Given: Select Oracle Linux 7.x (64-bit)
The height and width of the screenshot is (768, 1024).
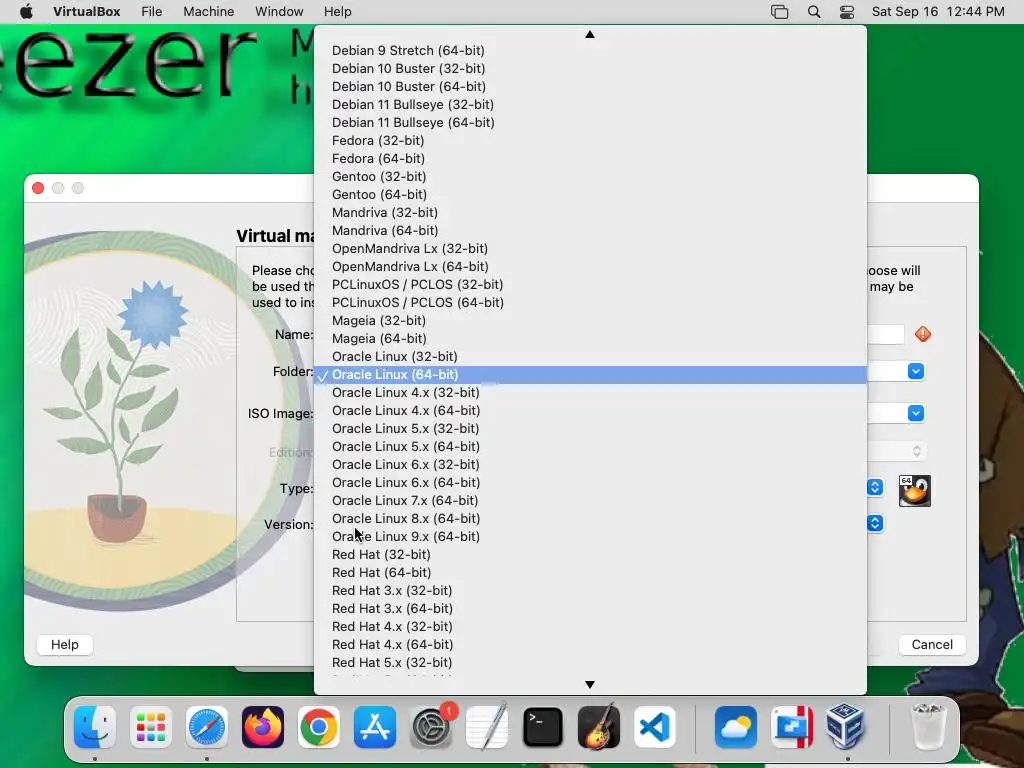Looking at the screenshot, I should (590, 501).
